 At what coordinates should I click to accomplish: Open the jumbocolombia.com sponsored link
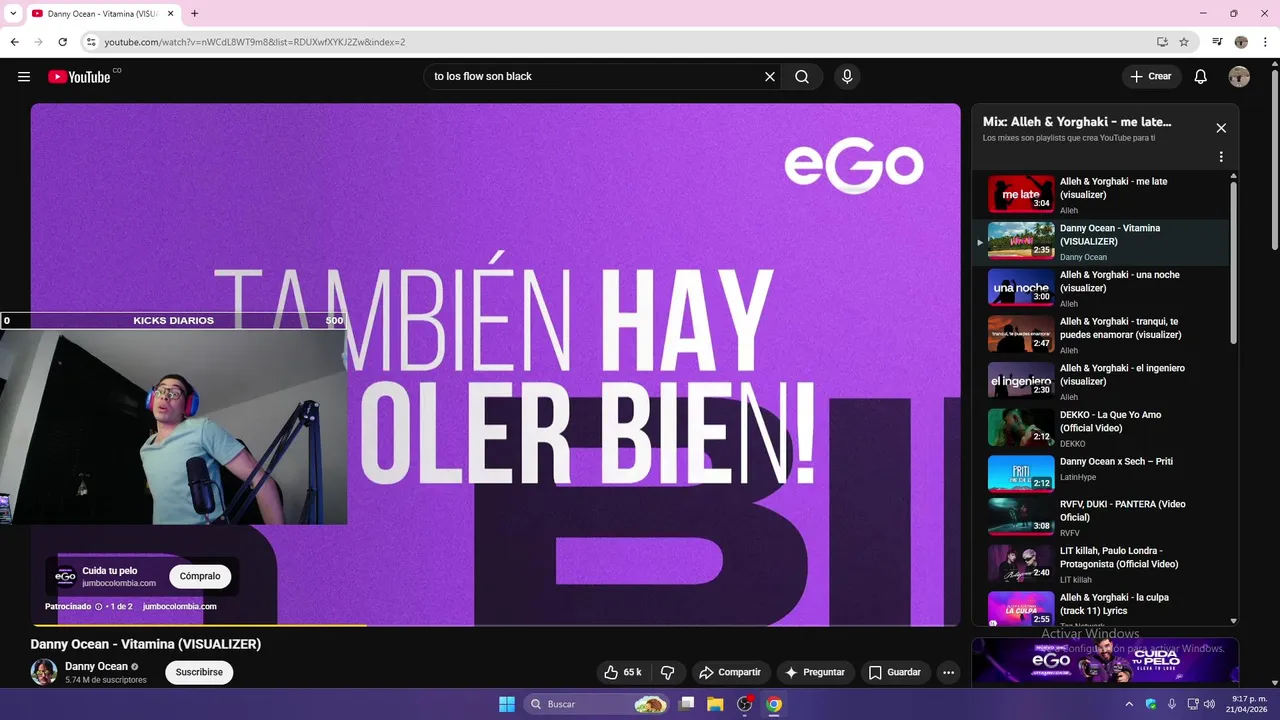(180, 606)
